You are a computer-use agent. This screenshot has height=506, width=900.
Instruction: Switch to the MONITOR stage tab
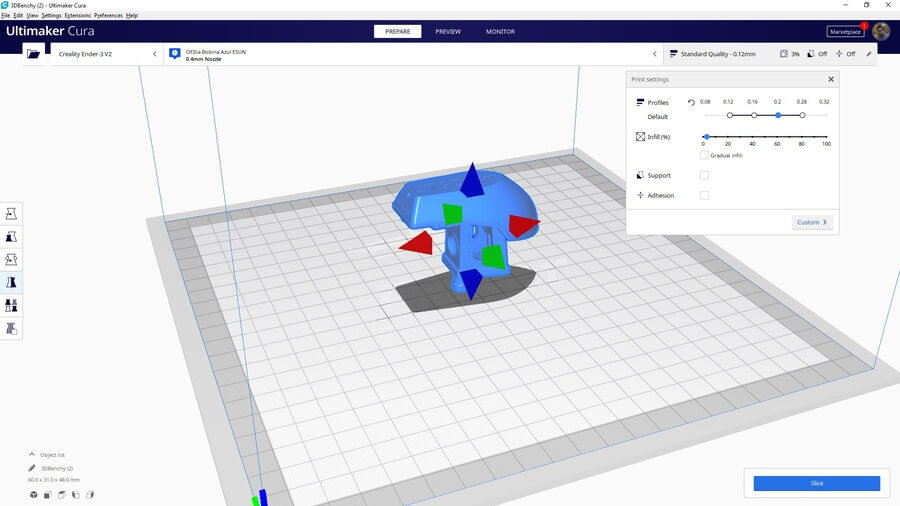coord(501,32)
